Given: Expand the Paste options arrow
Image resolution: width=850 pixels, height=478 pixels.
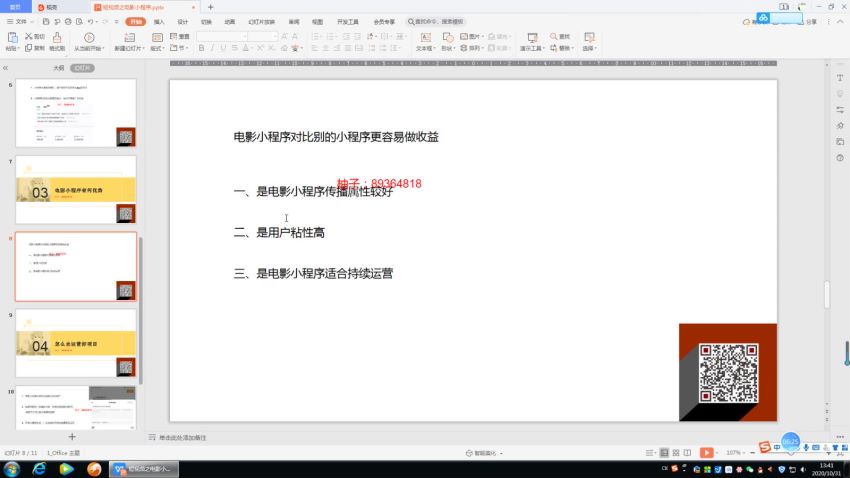Looking at the screenshot, I should coord(18,49).
